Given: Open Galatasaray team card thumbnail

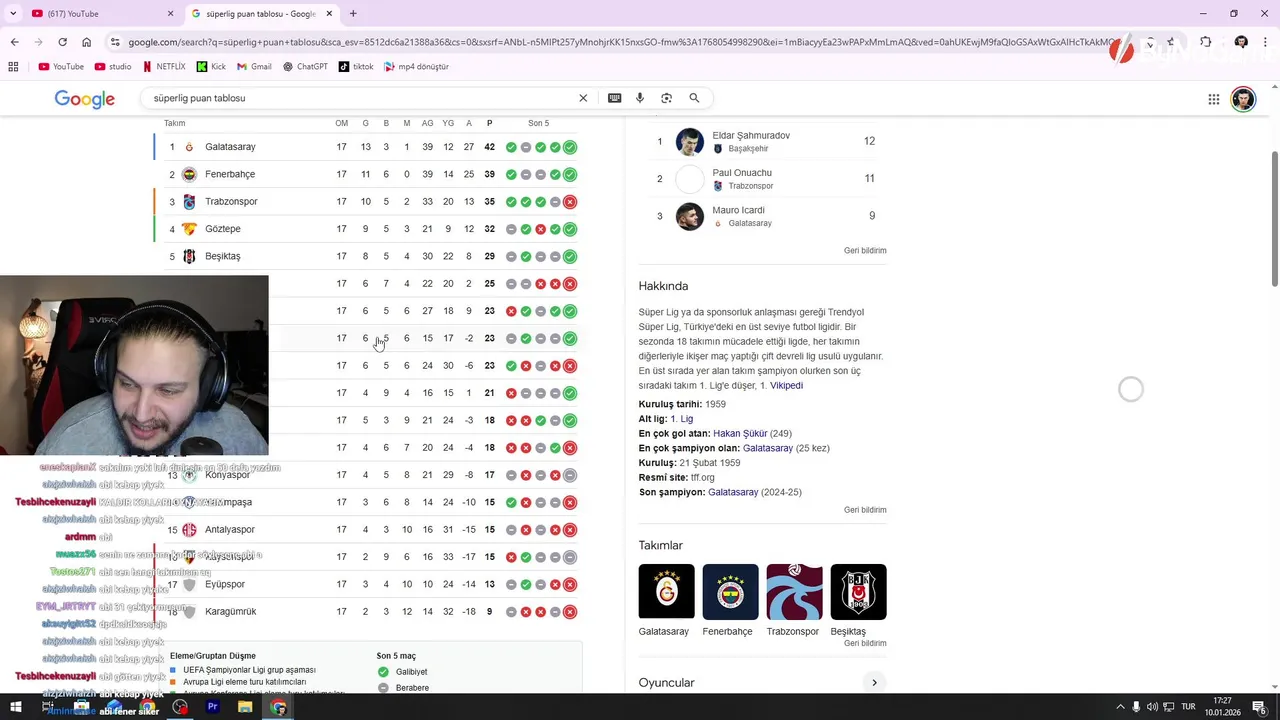Looking at the screenshot, I should coord(666,600).
